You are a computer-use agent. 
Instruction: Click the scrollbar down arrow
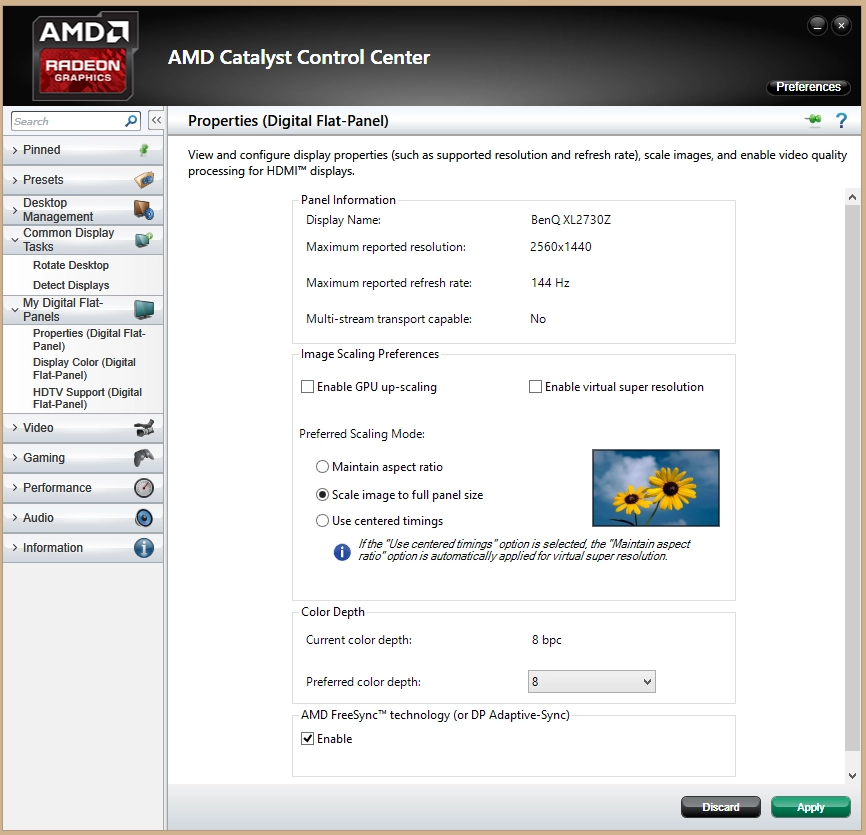(852, 775)
